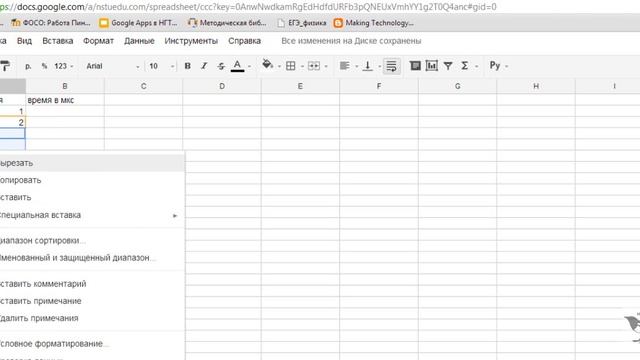Click the text color A icon
The image size is (640, 360).
[237, 66]
